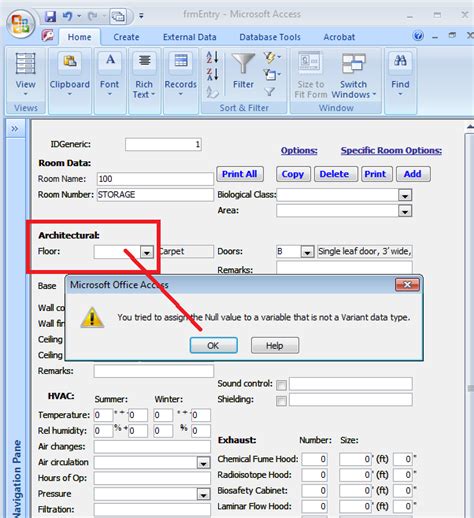Open undo history dropdown arrow

point(79,16)
